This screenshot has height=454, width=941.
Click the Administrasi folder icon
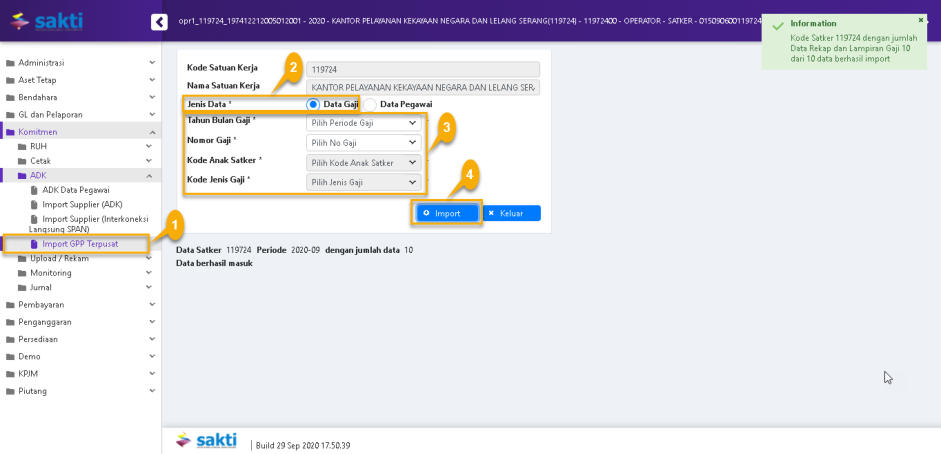coord(10,63)
